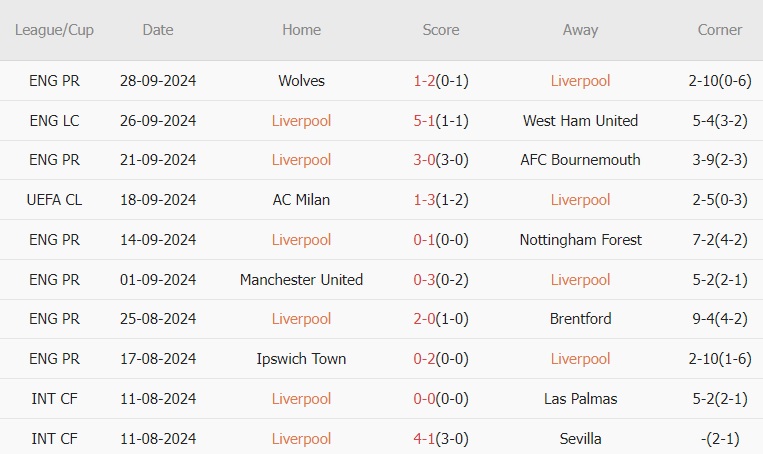The height and width of the screenshot is (454, 763).
Task: Select AFC Bournemouth away team
Action: point(580,160)
